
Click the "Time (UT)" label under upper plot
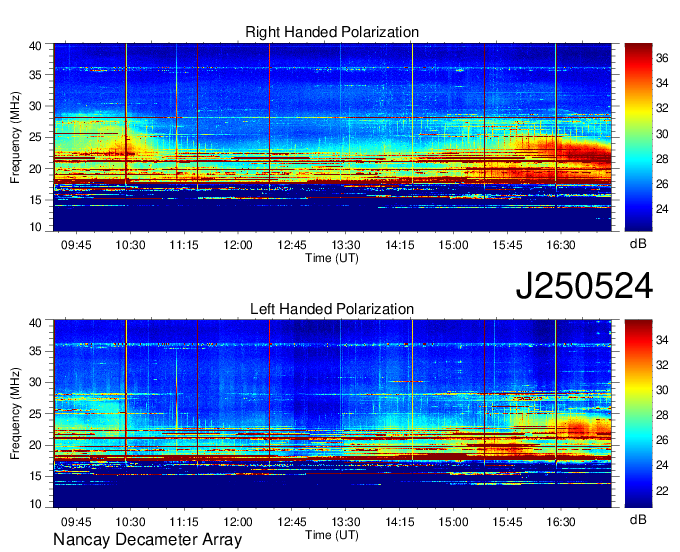pos(332,258)
